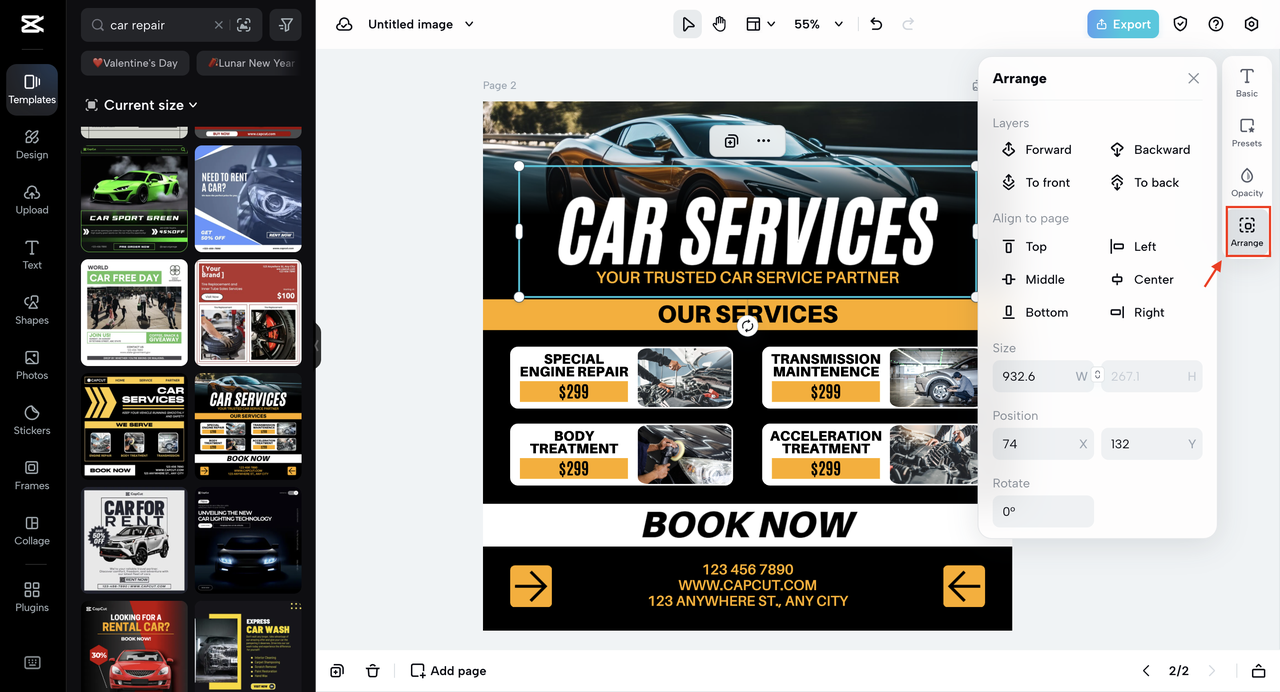
Task: Open the settings icon in top bar
Action: point(1251,24)
